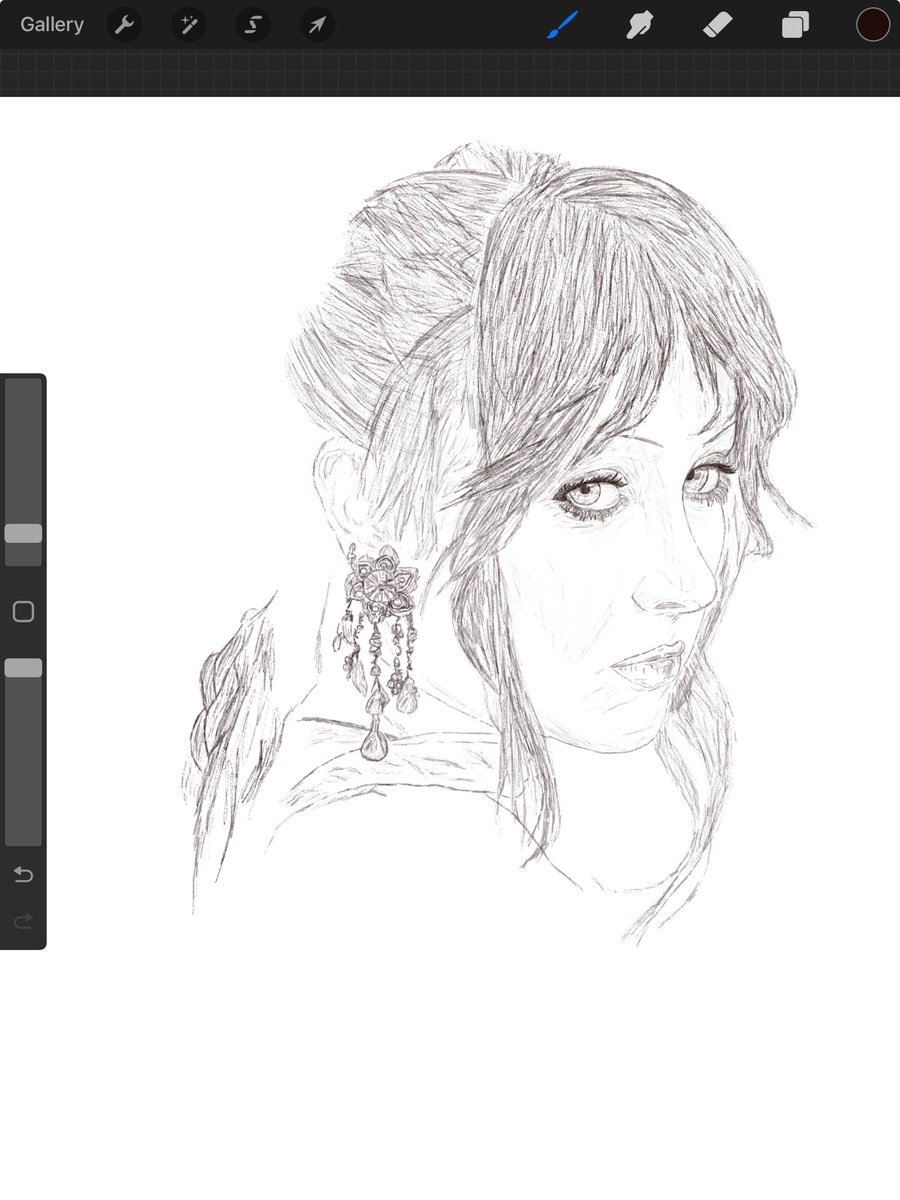This screenshot has height=1200, width=900.
Task: Open the smudge brush settings
Action: [x=639, y=25]
